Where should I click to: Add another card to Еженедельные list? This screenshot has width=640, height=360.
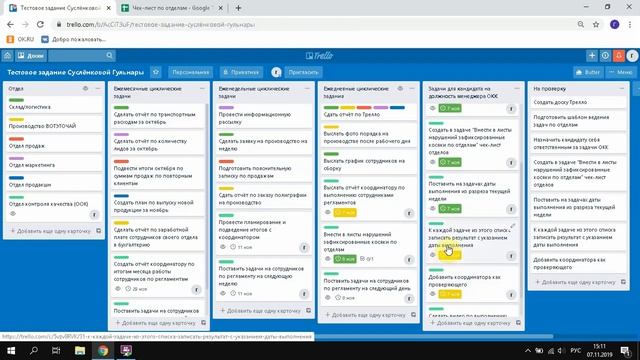pyautogui.click(x=260, y=311)
